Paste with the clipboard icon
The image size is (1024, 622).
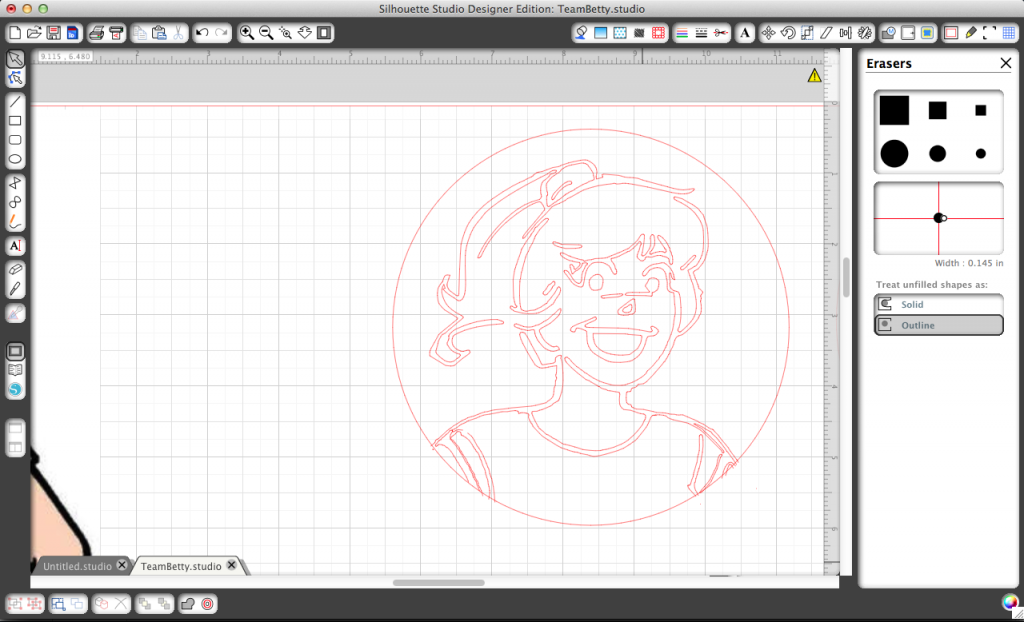[x=159, y=33]
